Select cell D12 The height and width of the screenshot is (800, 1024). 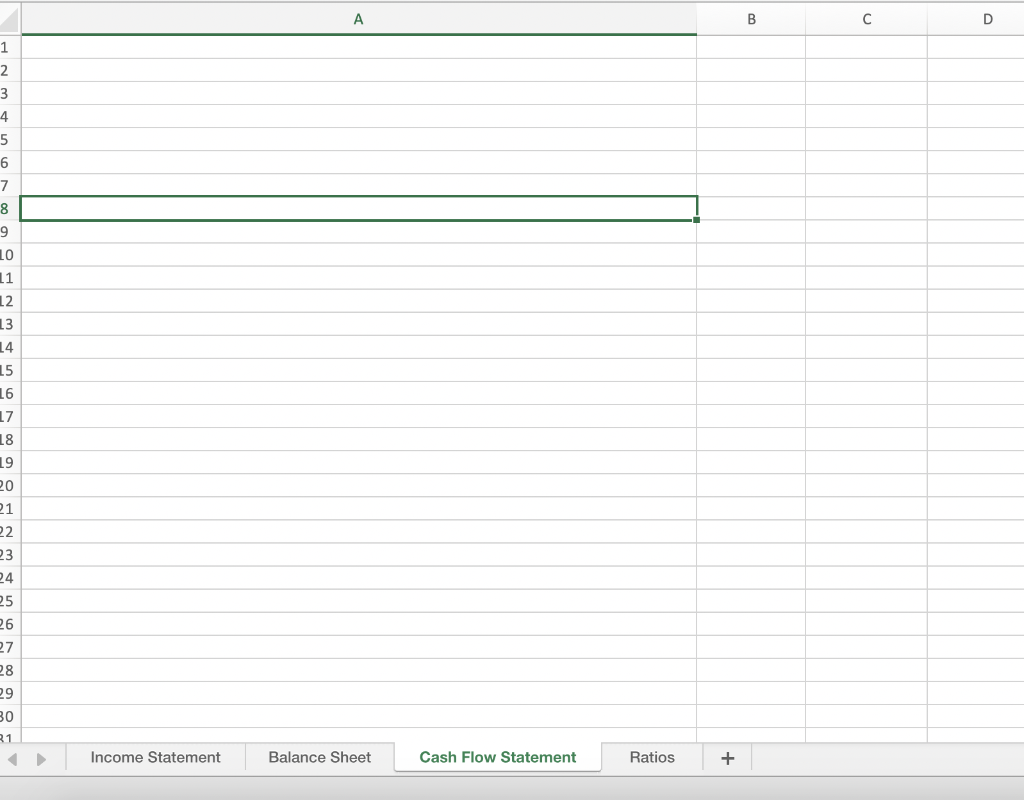coord(976,301)
